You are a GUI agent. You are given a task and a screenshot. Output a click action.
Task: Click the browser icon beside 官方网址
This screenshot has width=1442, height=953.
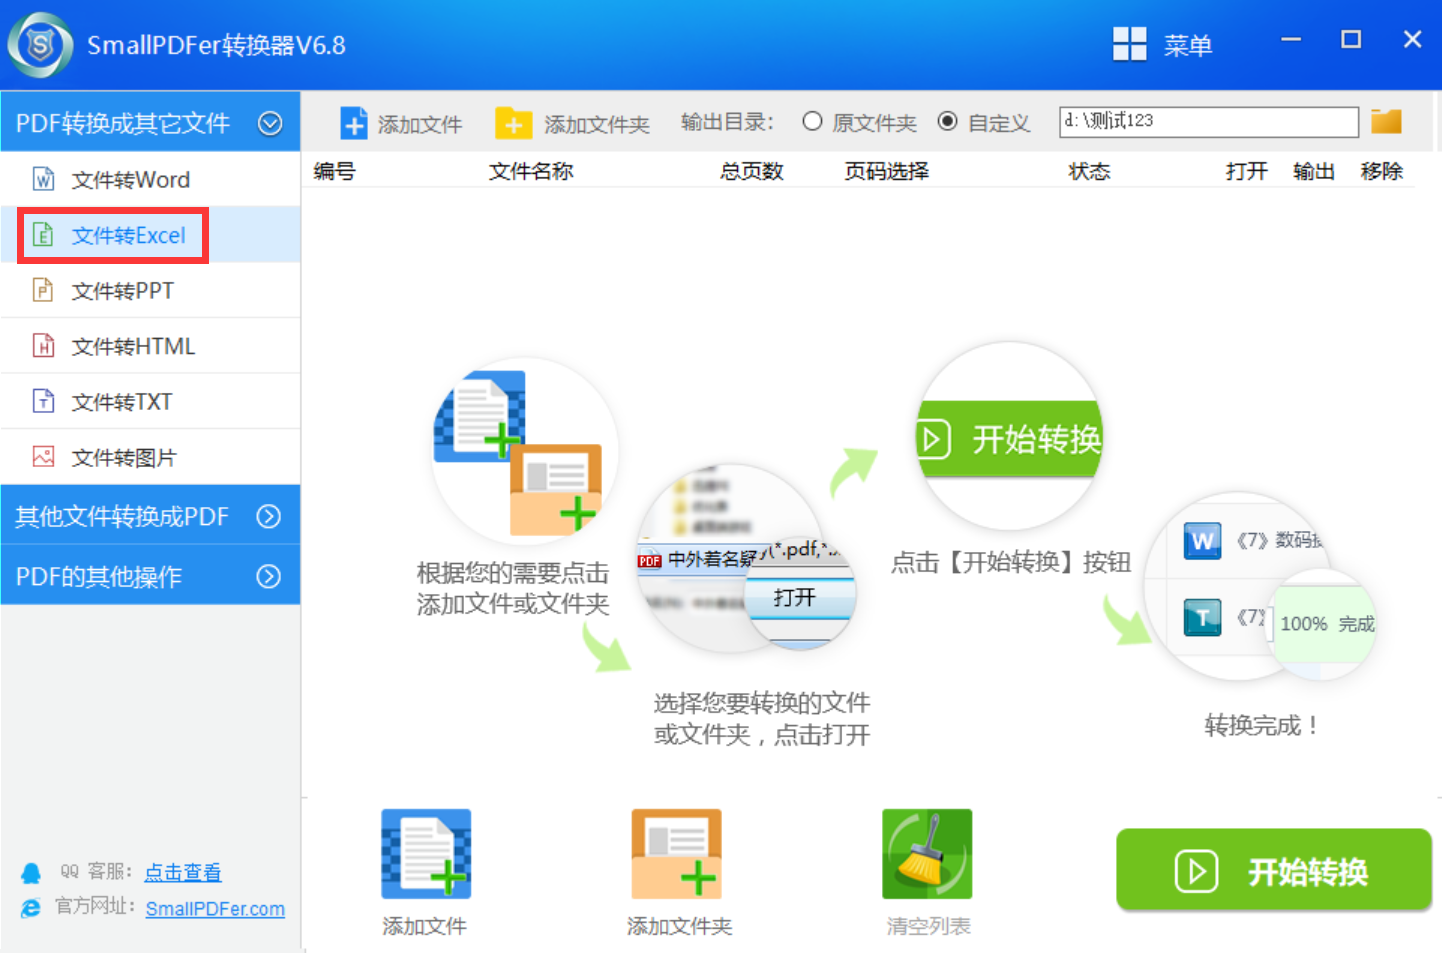[31, 908]
